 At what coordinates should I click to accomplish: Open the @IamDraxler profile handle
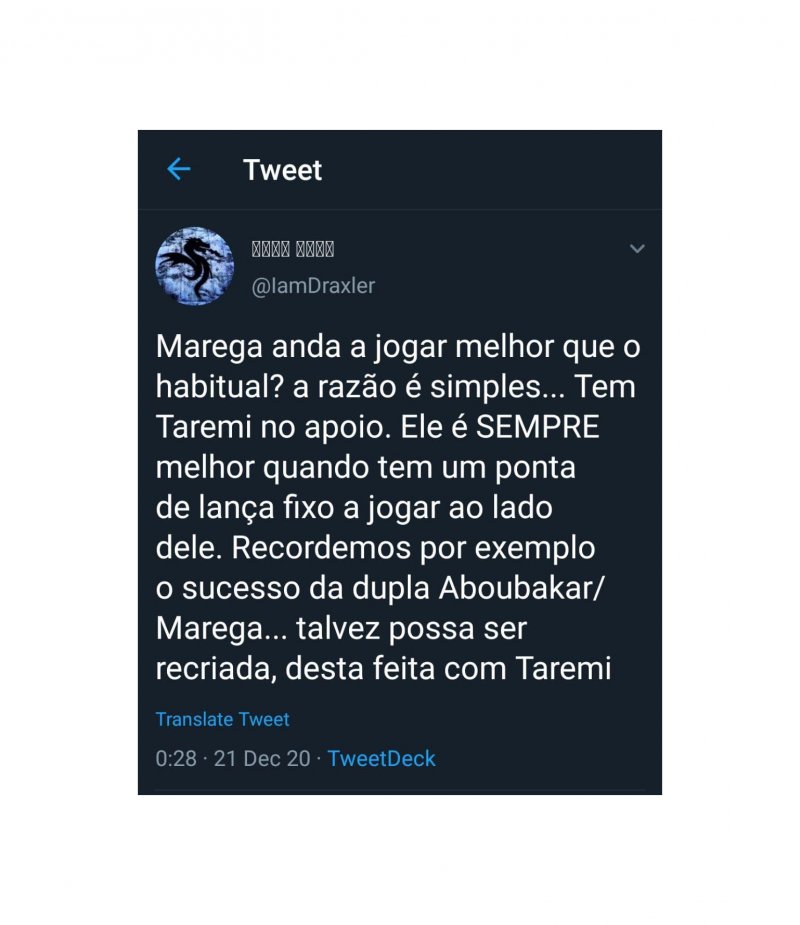(x=313, y=286)
